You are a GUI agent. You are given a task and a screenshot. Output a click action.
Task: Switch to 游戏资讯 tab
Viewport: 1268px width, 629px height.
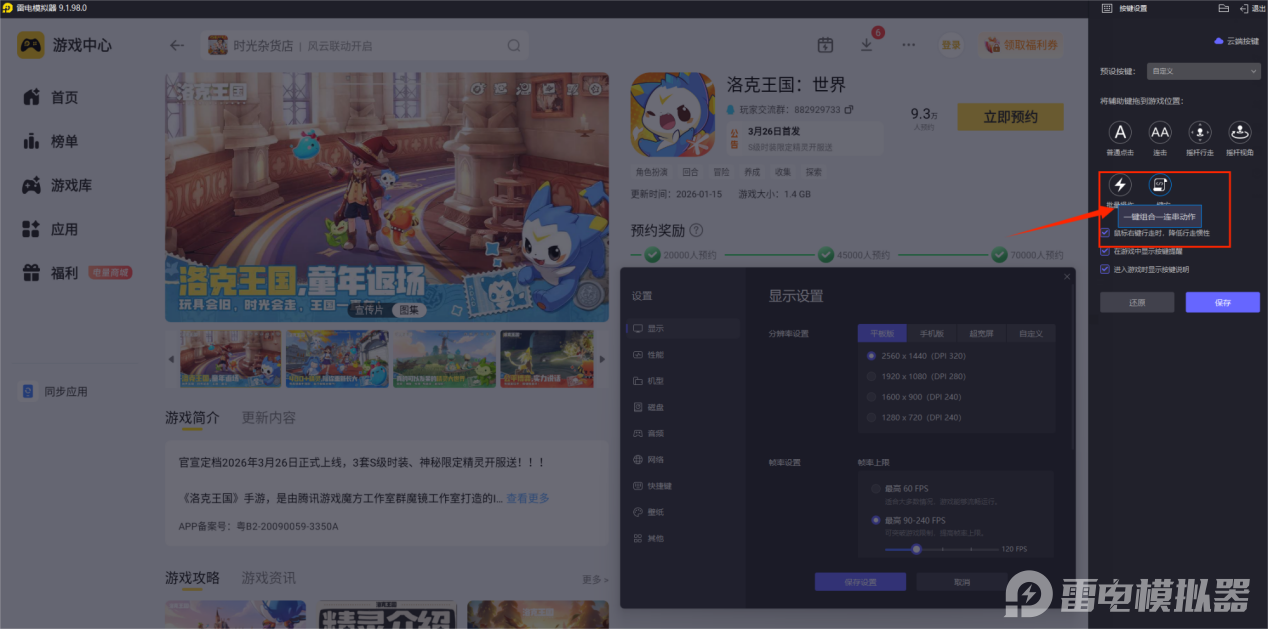tap(269, 577)
